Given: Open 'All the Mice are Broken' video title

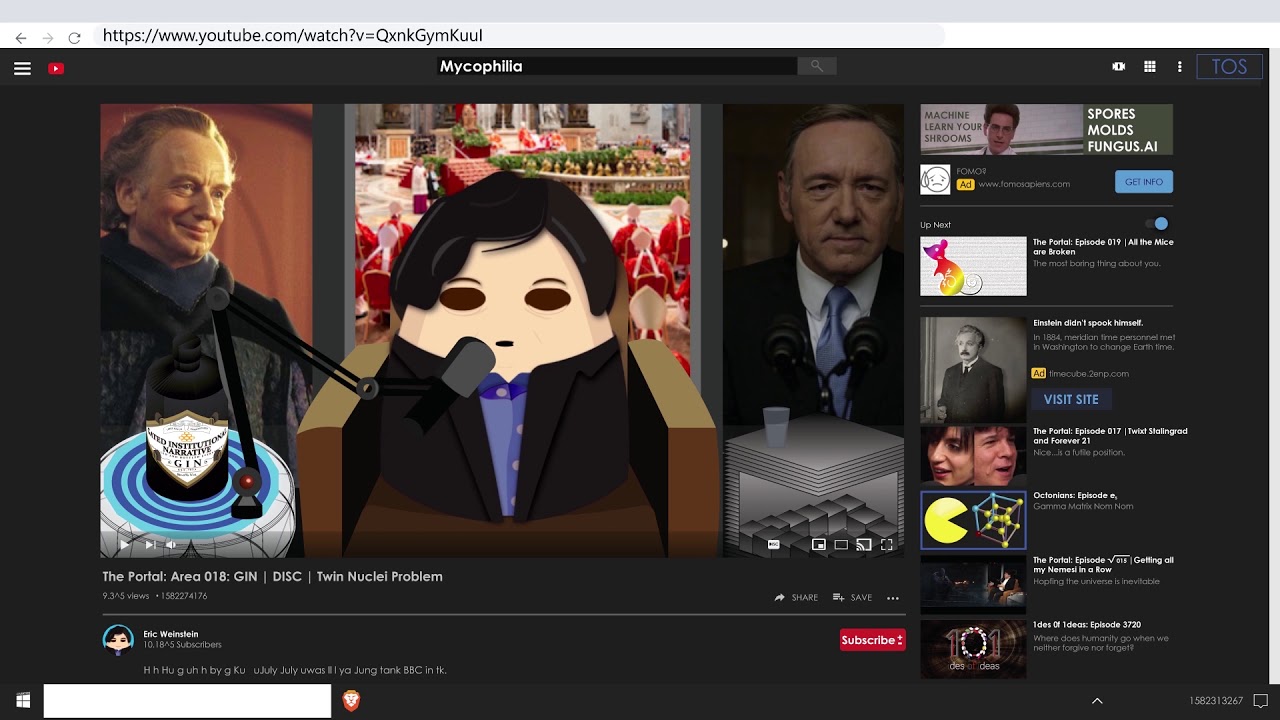Looking at the screenshot, I should [1103, 246].
